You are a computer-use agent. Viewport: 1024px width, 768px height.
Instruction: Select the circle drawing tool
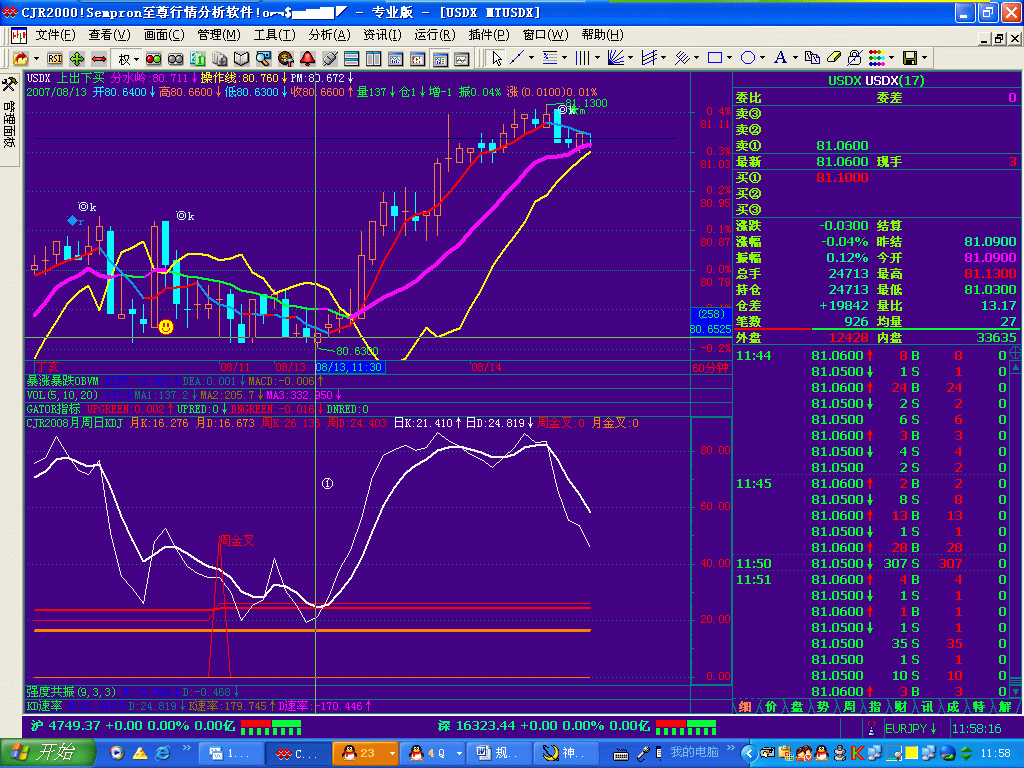pos(748,58)
